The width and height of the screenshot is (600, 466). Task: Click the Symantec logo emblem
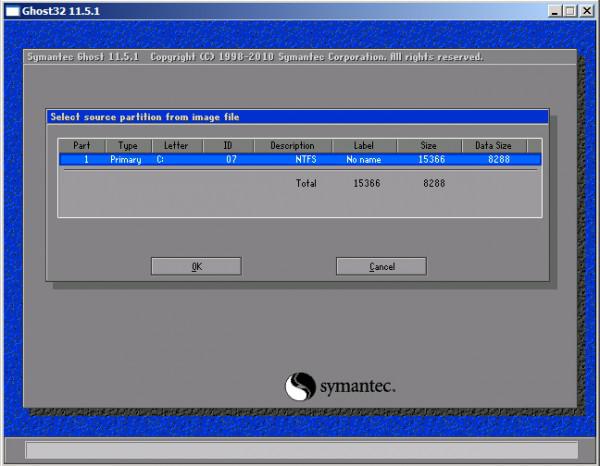tap(301, 386)
